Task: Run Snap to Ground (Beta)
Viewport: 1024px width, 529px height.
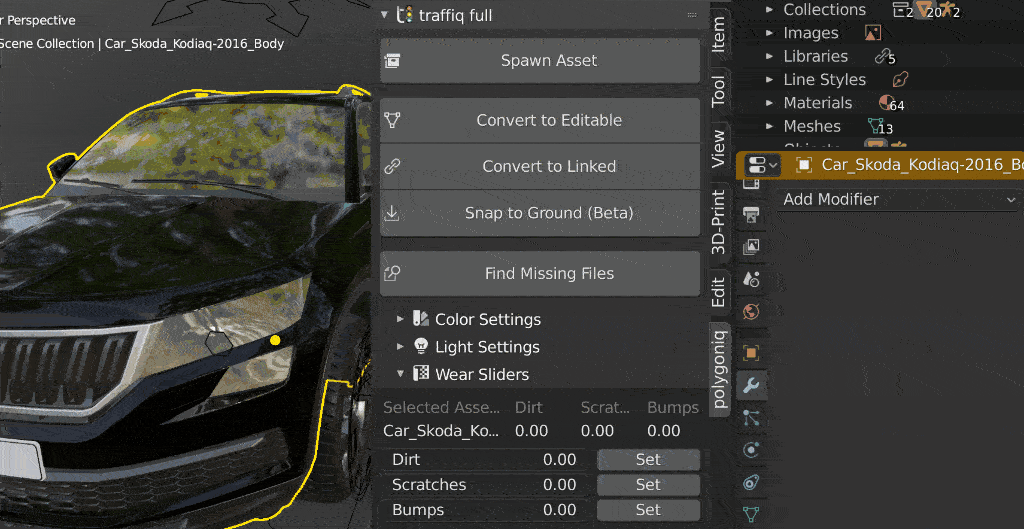Action: tap(540, 213)
